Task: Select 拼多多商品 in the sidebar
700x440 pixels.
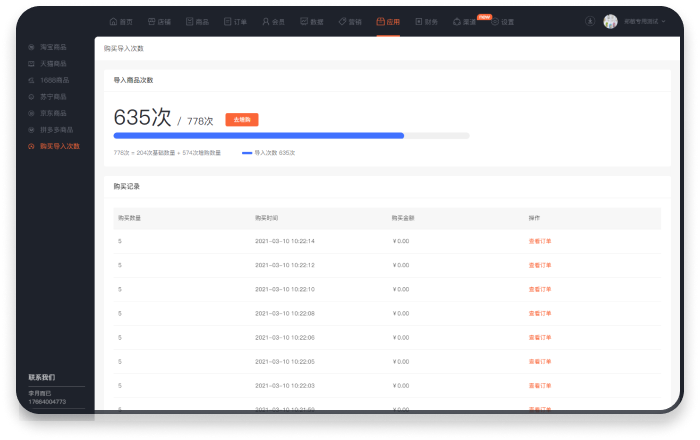Action: click(57, 130)
